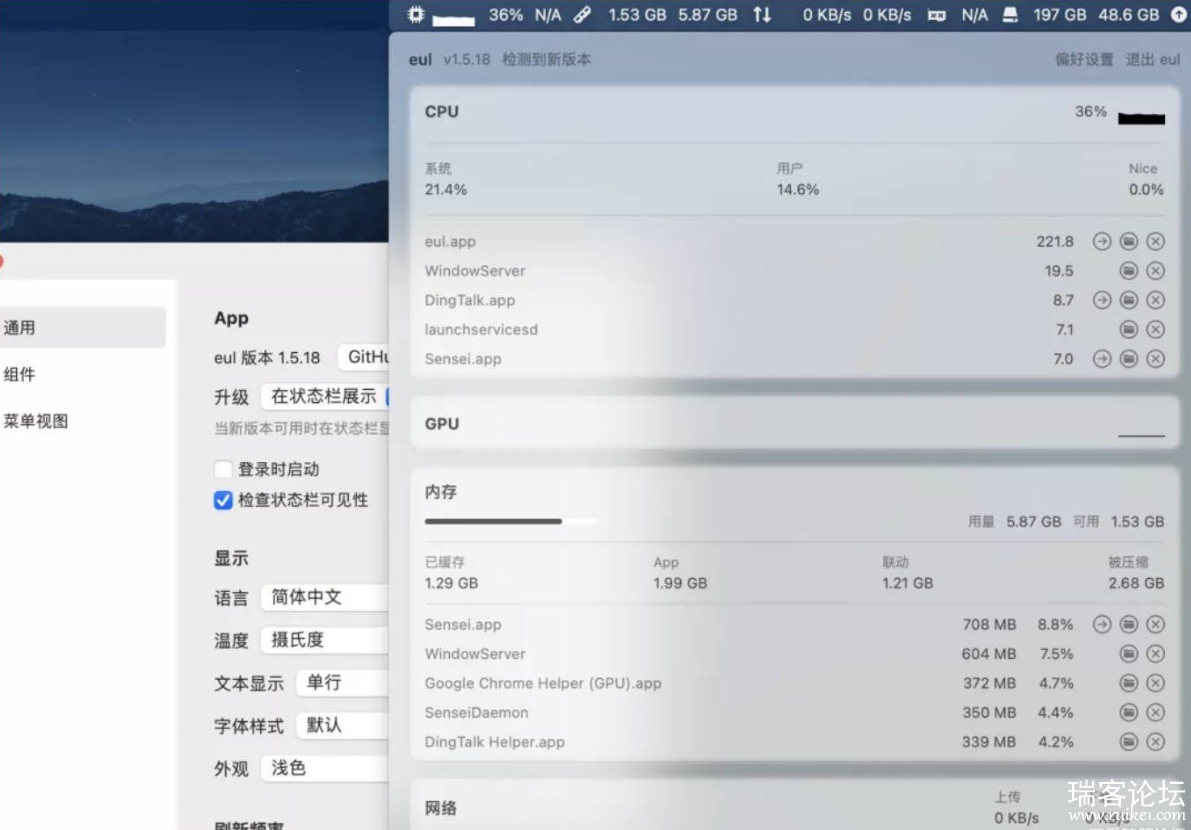
Task: Click the disk icon in the menu bar
Action: click(x=1010, y=15)
